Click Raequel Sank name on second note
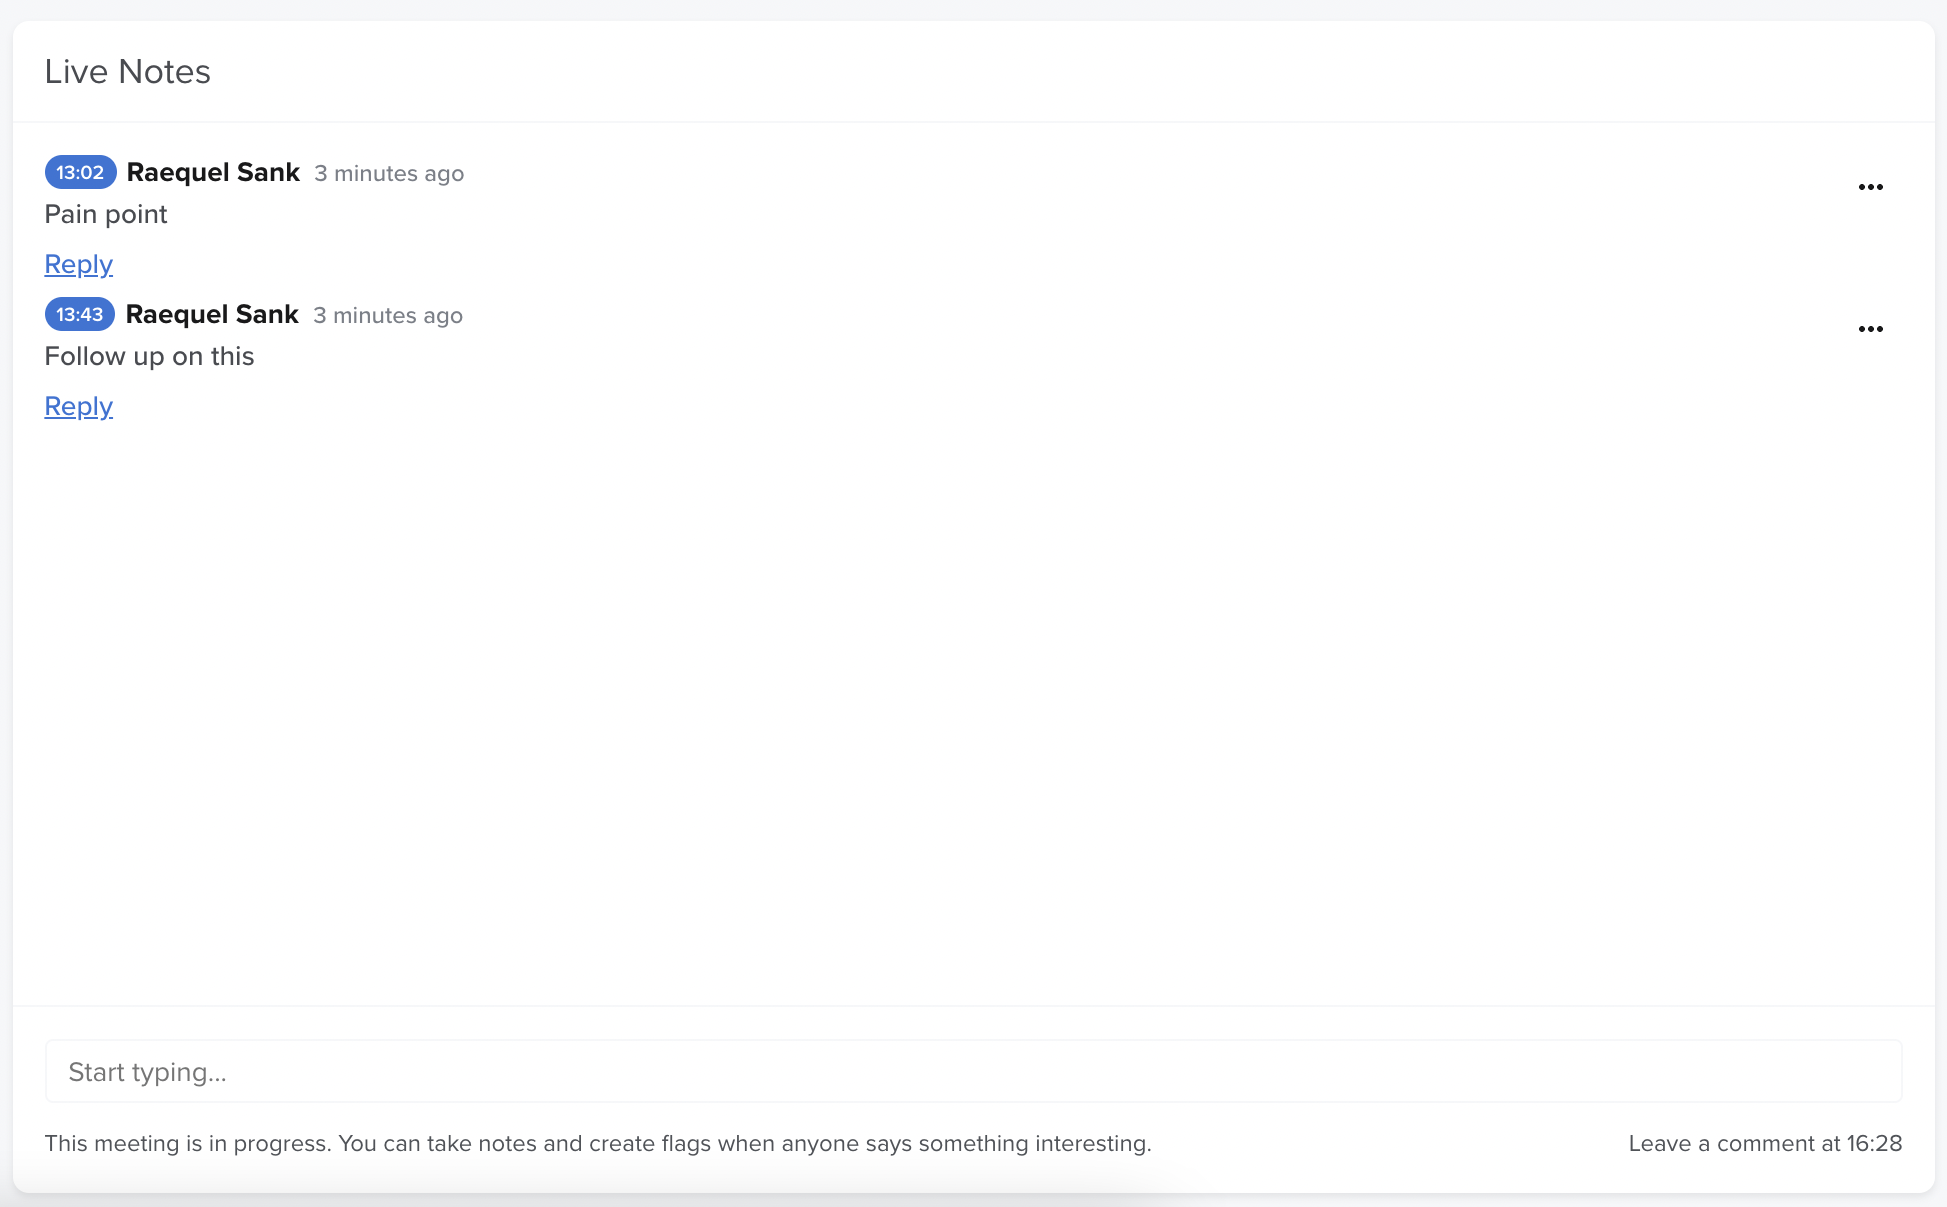 coord(212,314)
